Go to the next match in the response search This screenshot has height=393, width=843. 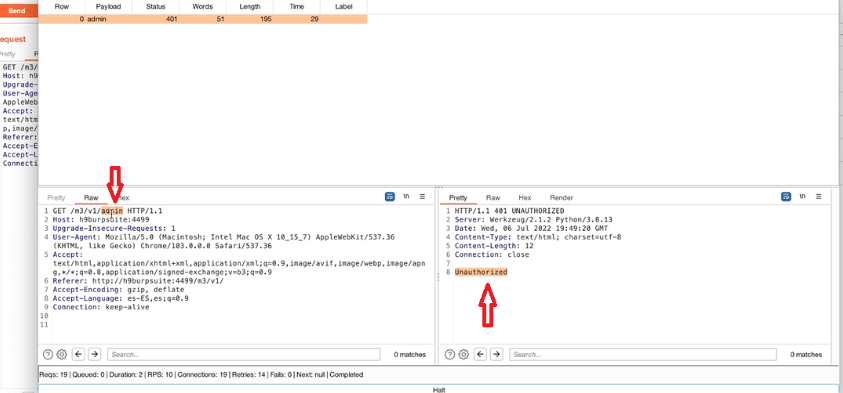(x=497, y=354)
